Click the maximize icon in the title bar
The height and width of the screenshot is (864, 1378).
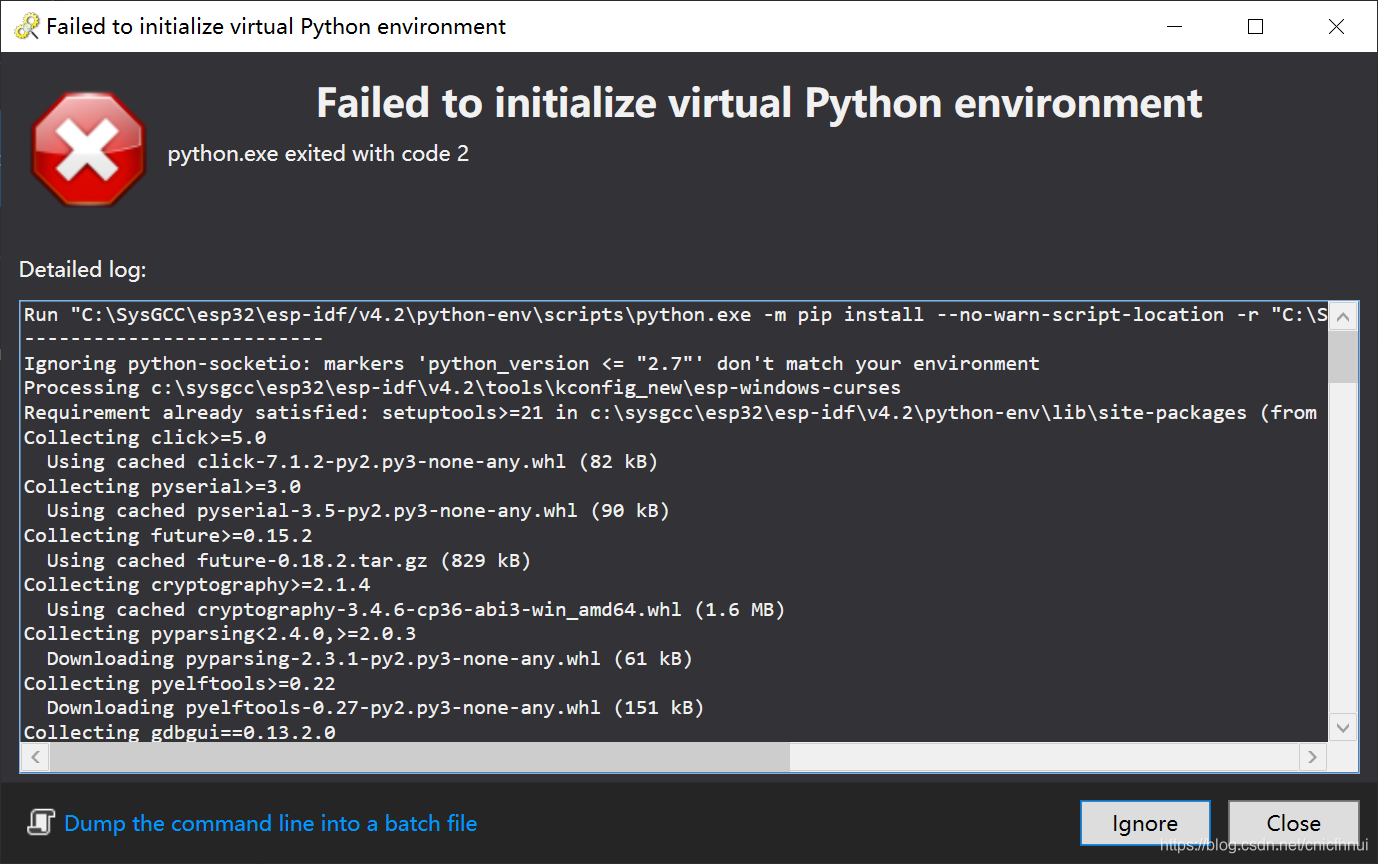pyautogui.click(x=1255, y=26)
